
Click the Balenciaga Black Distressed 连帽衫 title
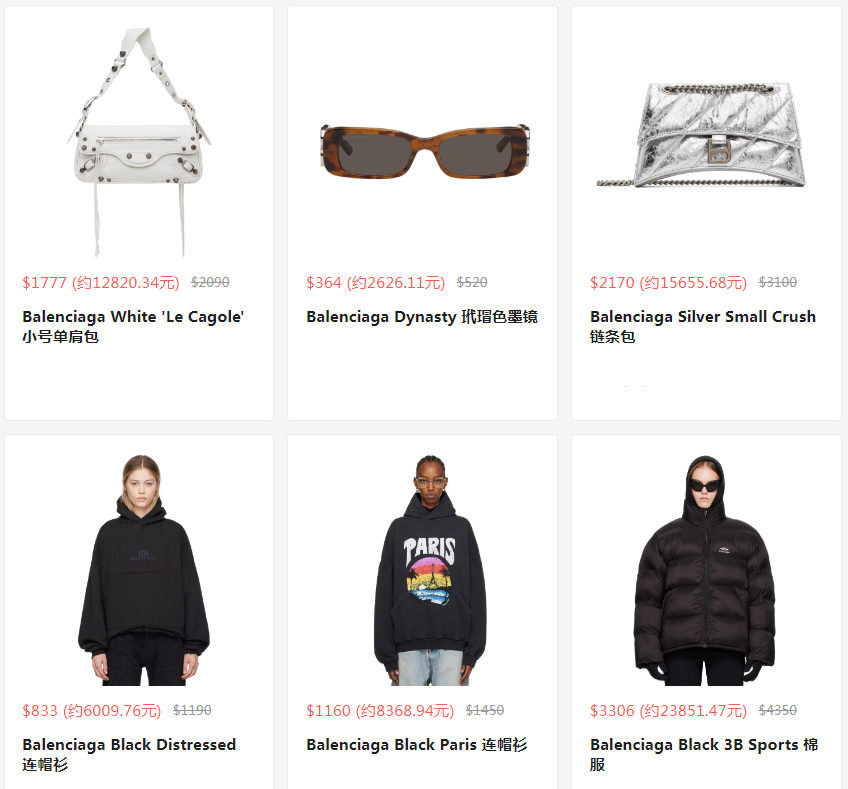[129, 754]
